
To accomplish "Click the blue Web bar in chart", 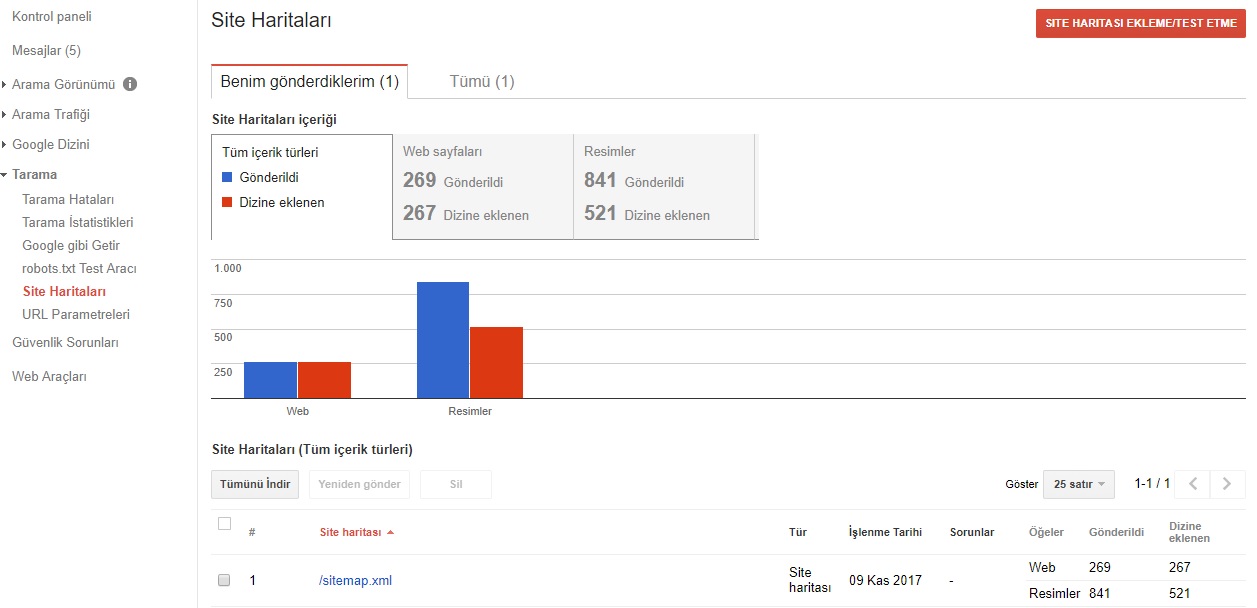I will [270, 380].
